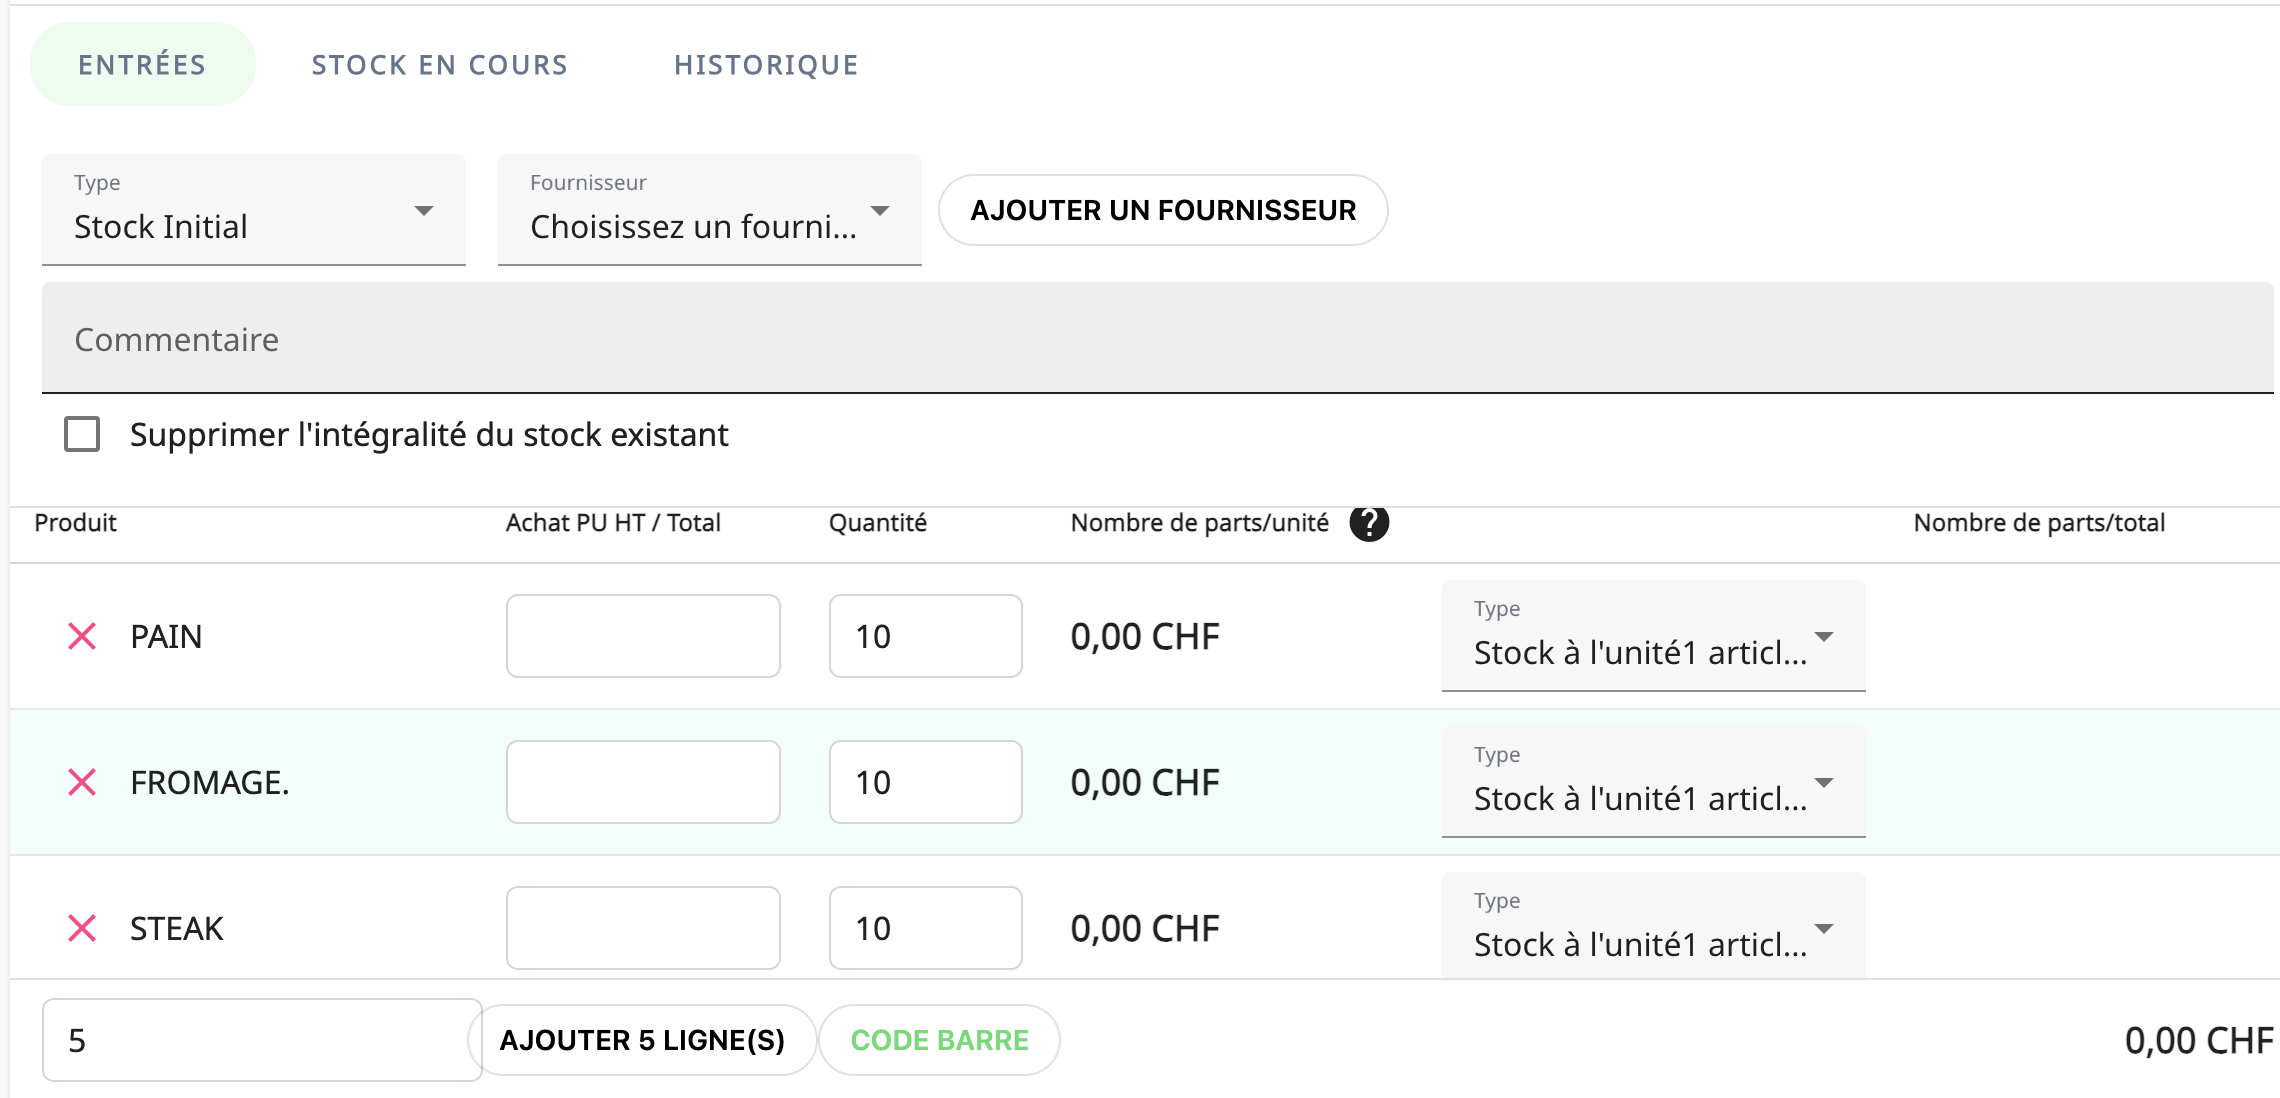Open the PAIN row stock Type dropdown

click(1653, 637)
